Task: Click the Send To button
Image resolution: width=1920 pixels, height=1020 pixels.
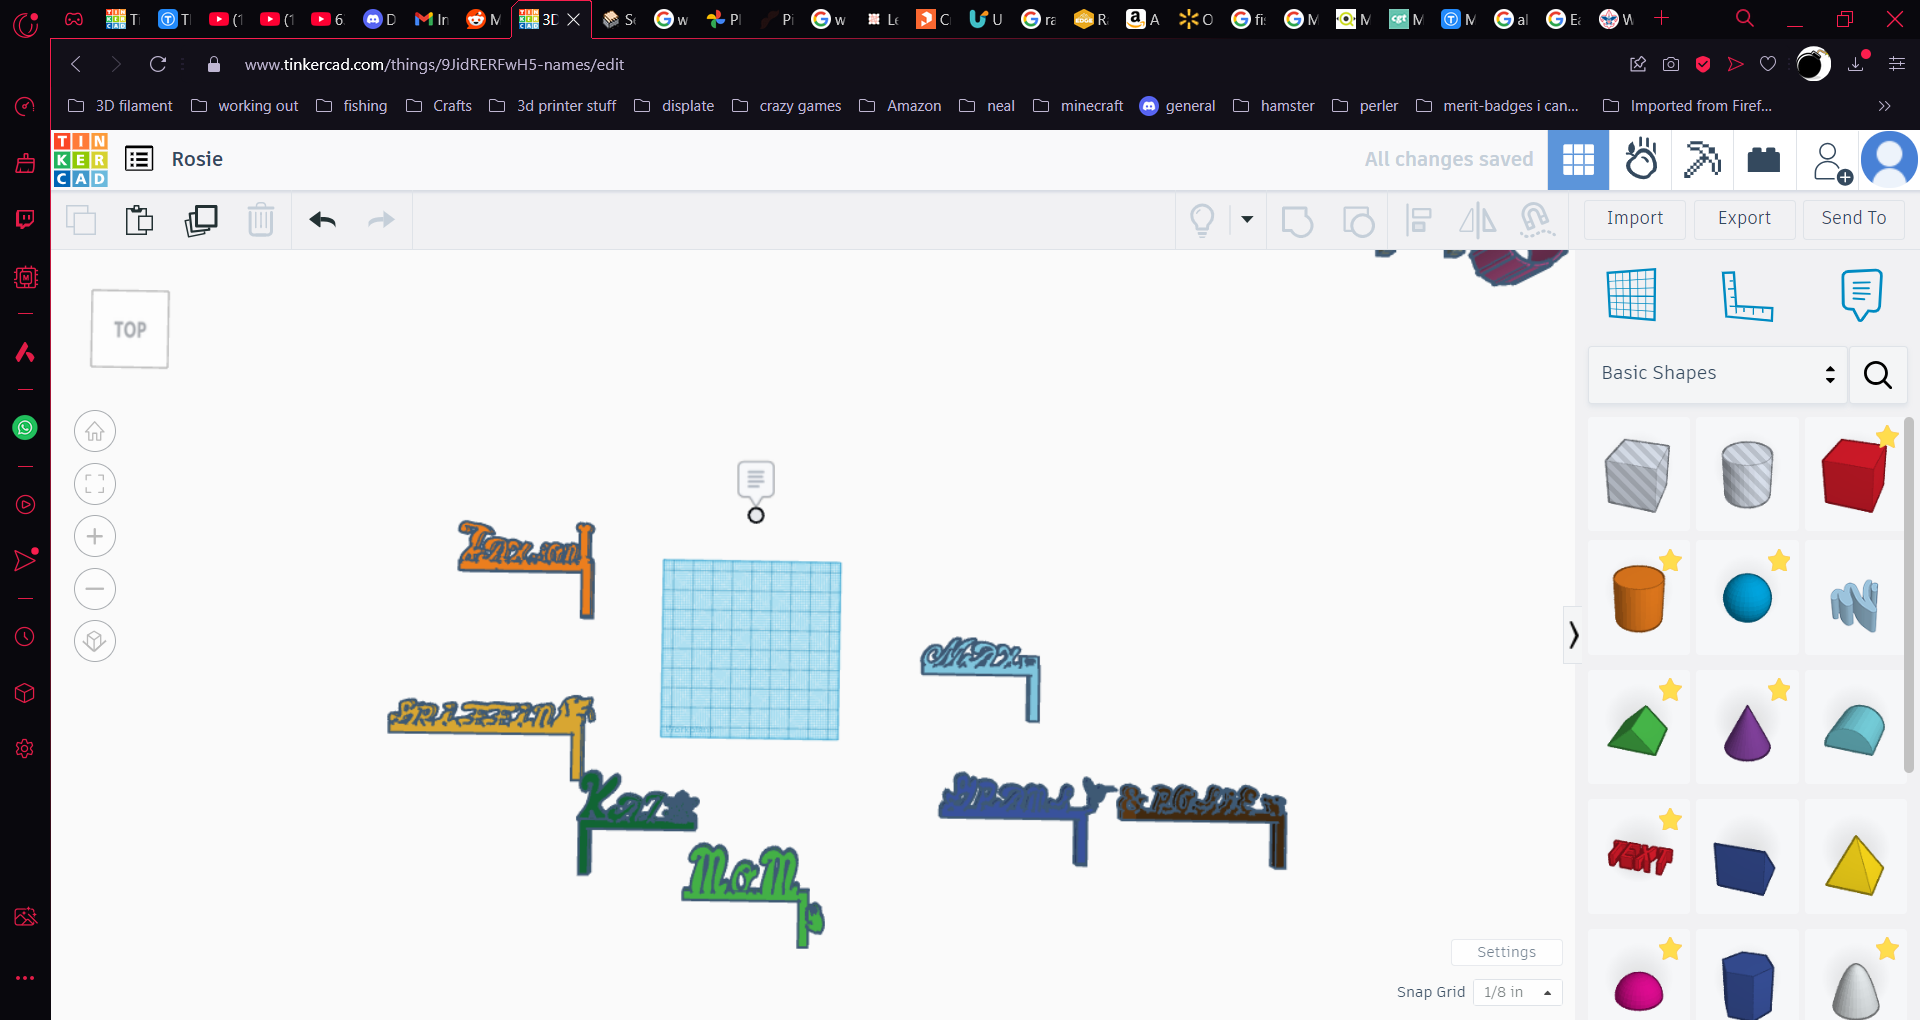Action: [x=1853, y=218]
